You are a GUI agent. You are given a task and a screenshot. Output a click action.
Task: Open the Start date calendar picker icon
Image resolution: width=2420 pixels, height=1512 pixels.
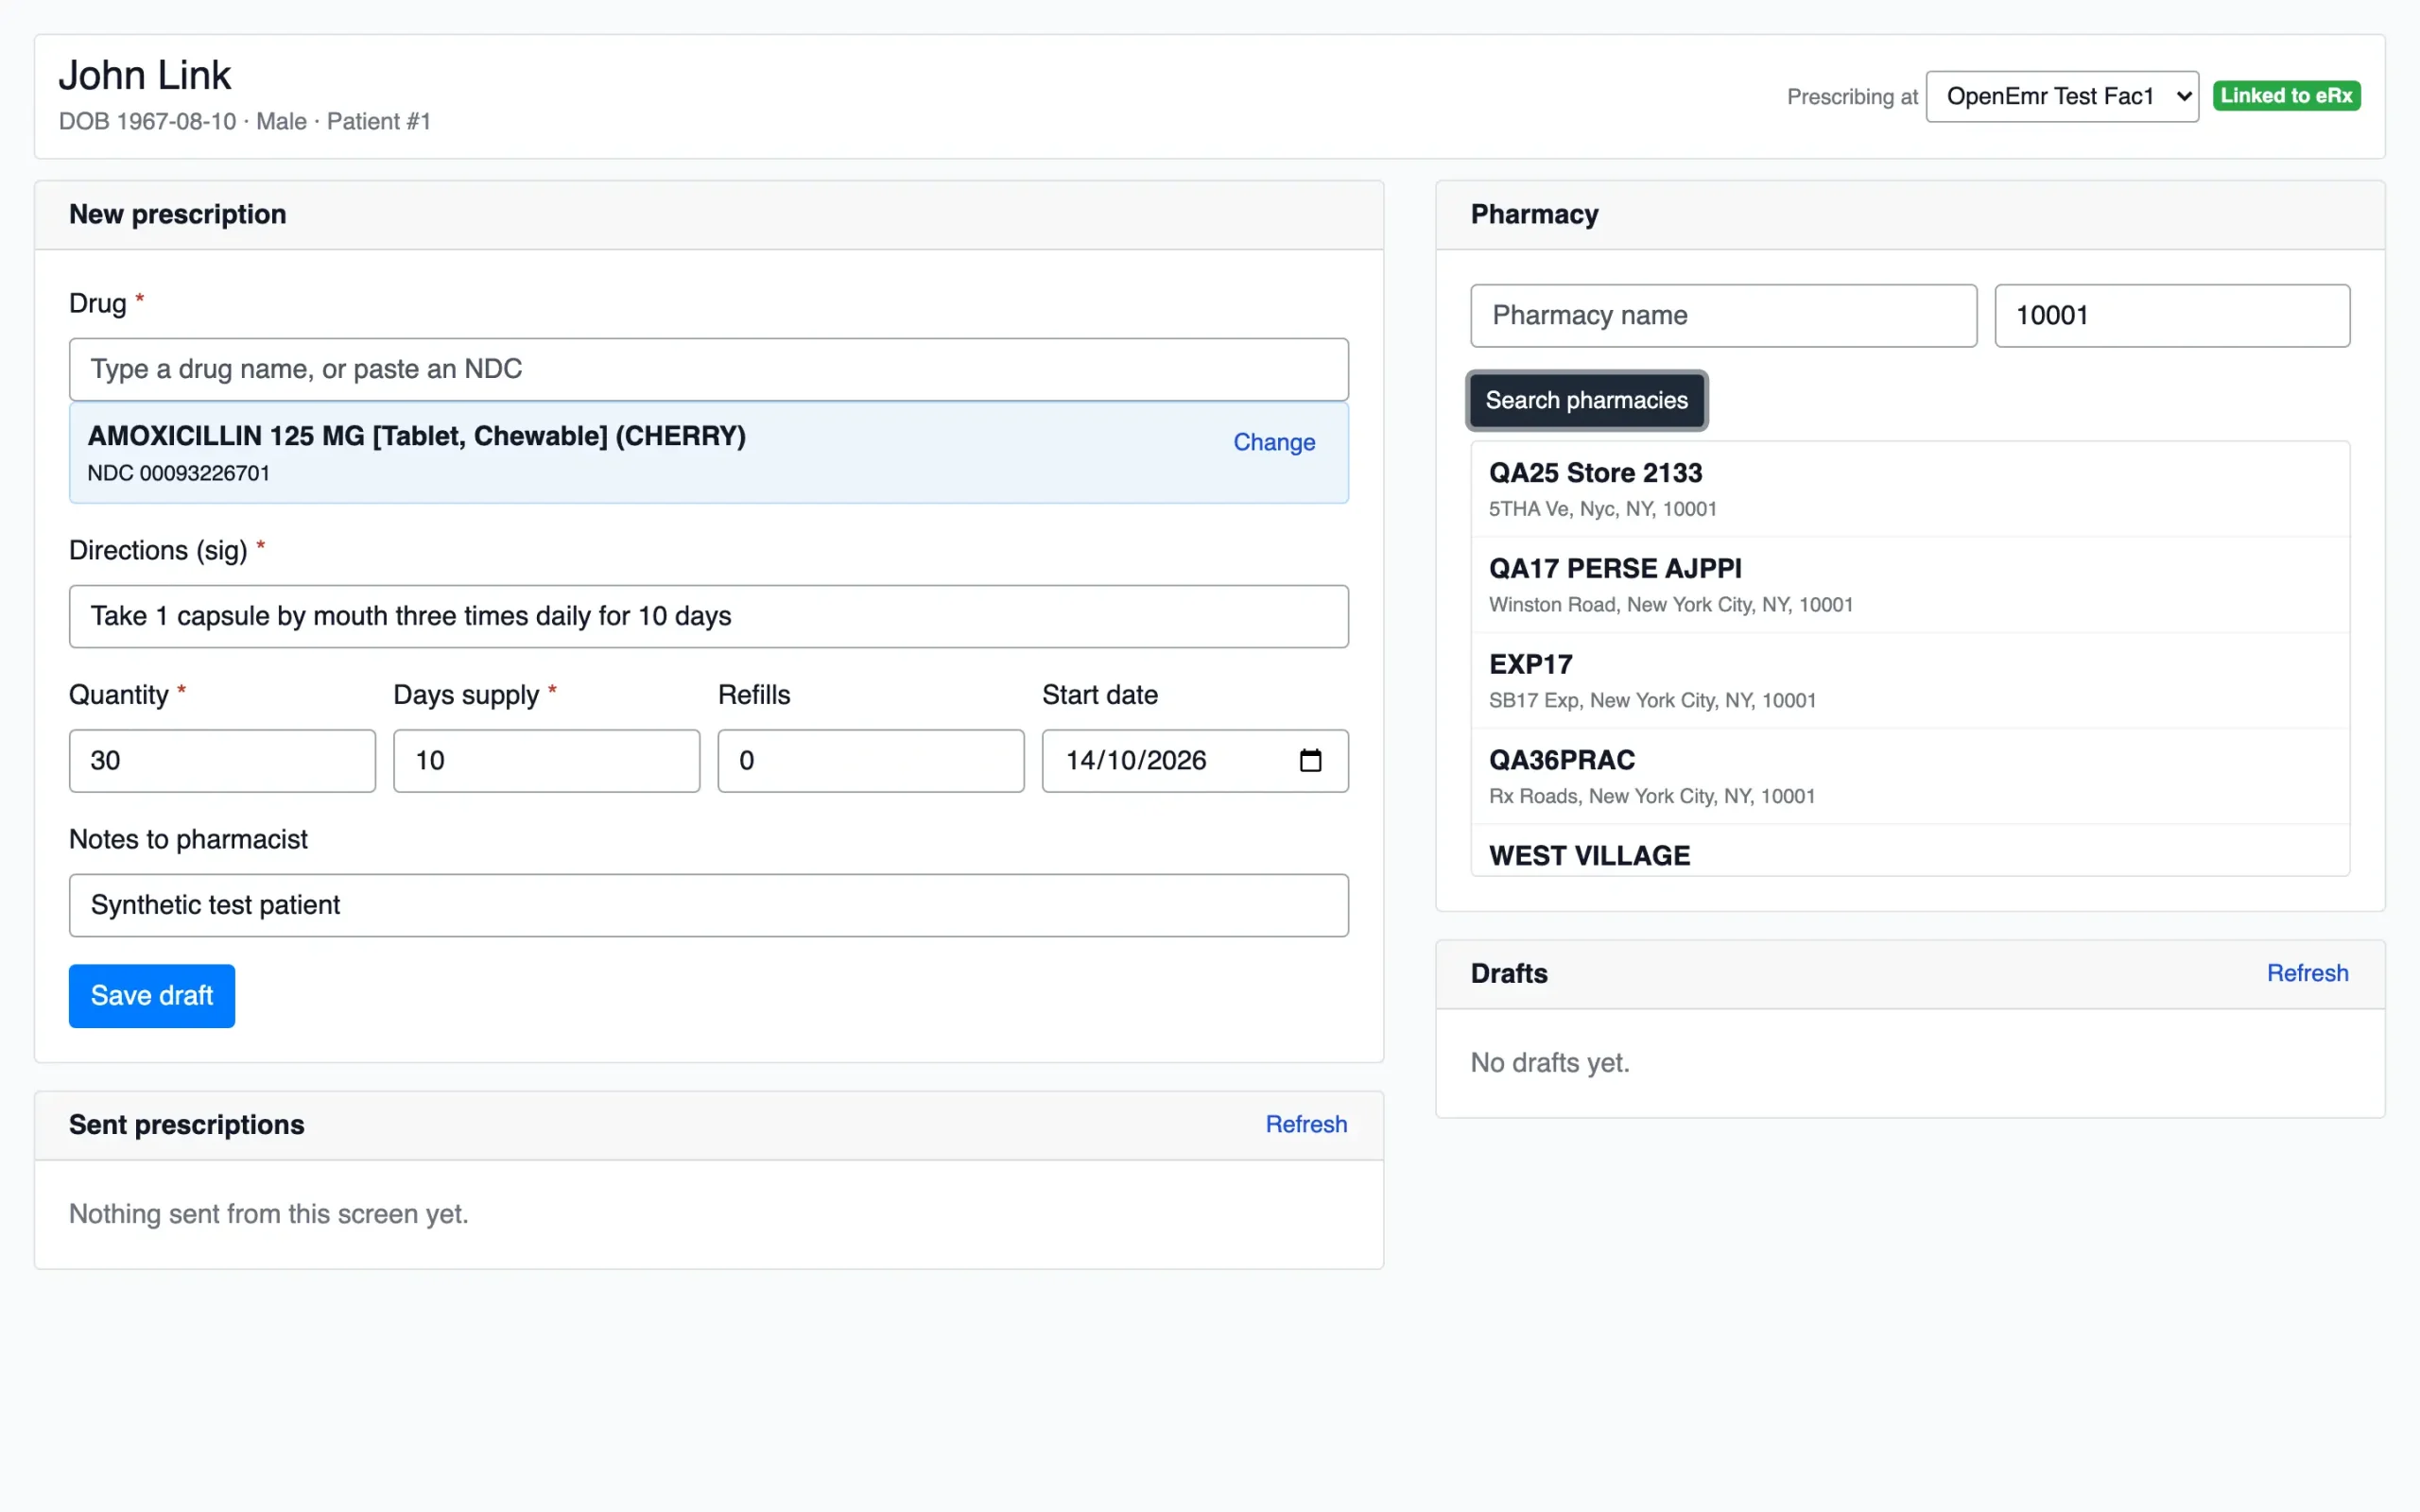(x=1310, y=760)
